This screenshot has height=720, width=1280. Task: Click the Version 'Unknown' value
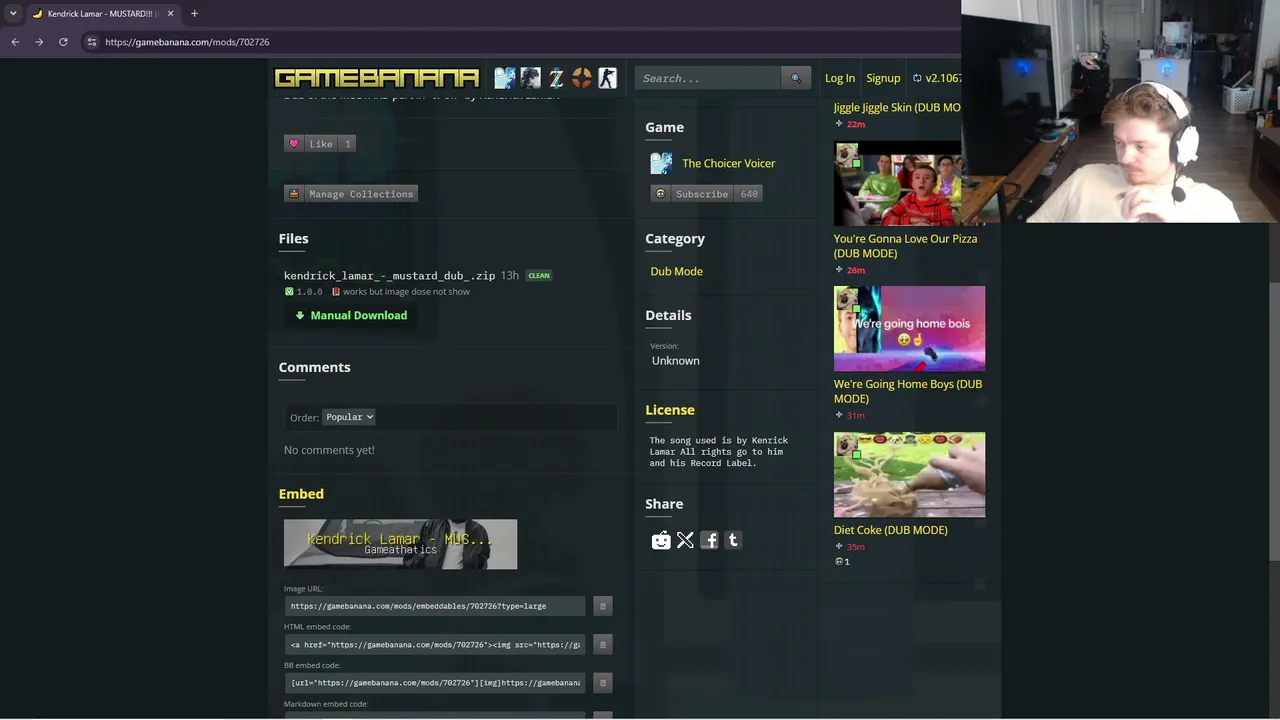(676, 361)
